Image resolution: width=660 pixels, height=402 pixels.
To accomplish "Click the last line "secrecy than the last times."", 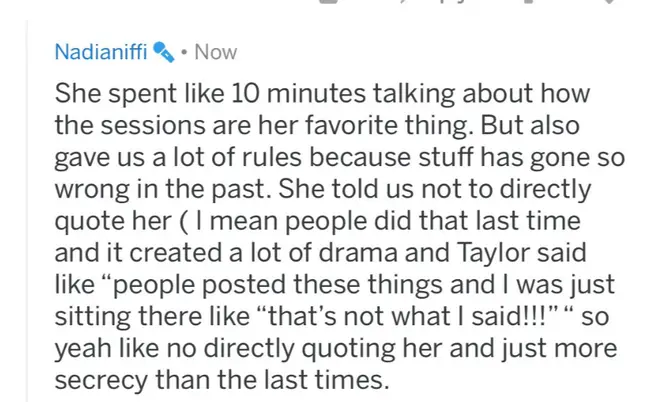I will 222,380.
